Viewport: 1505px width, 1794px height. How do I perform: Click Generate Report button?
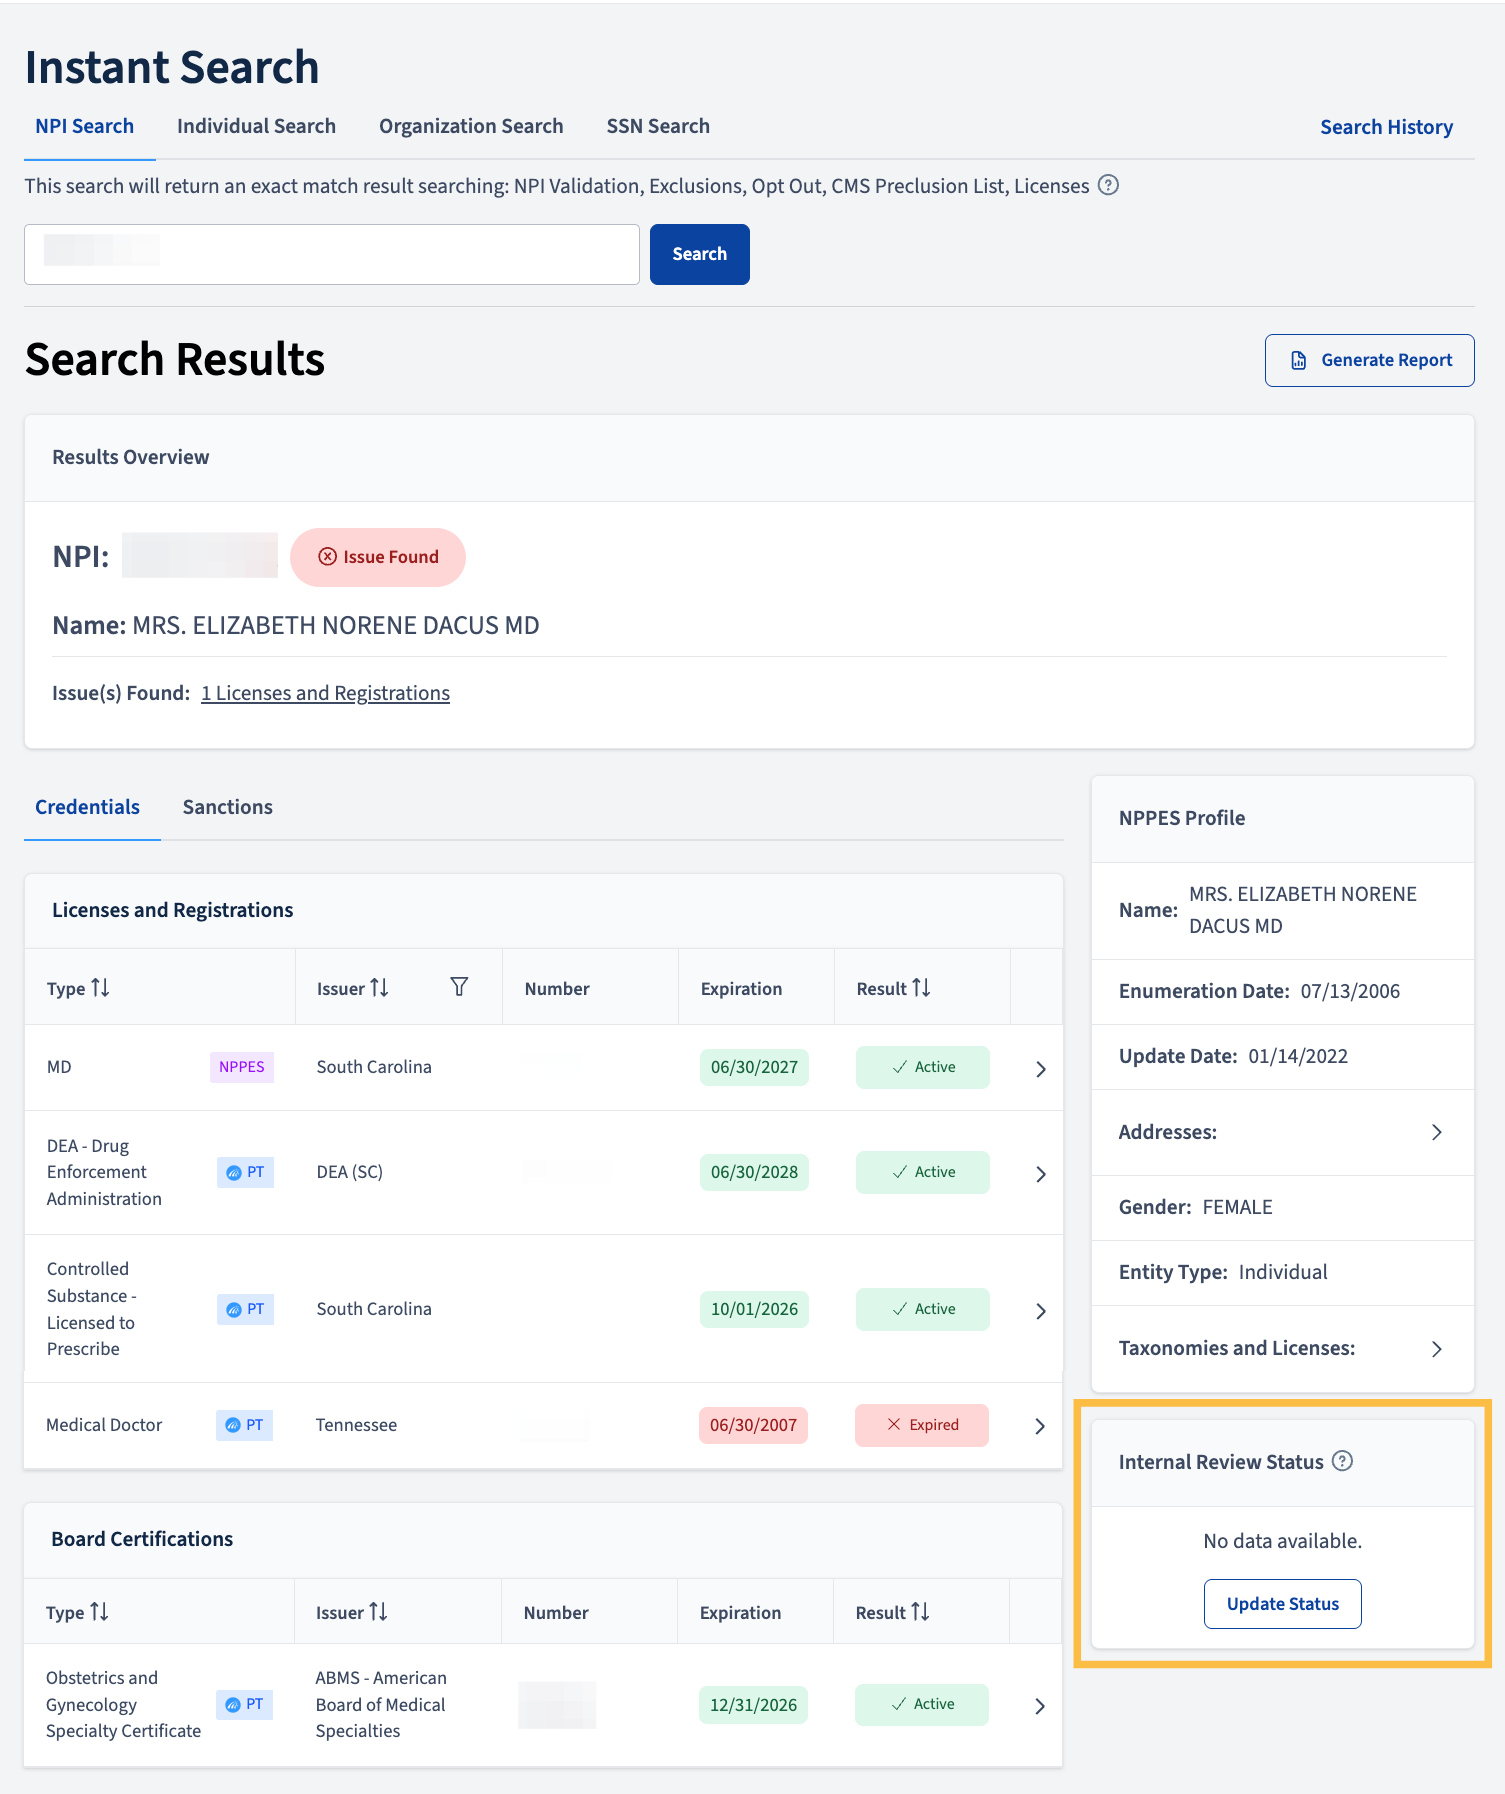pyautogui.click(x=1369, y=360)
